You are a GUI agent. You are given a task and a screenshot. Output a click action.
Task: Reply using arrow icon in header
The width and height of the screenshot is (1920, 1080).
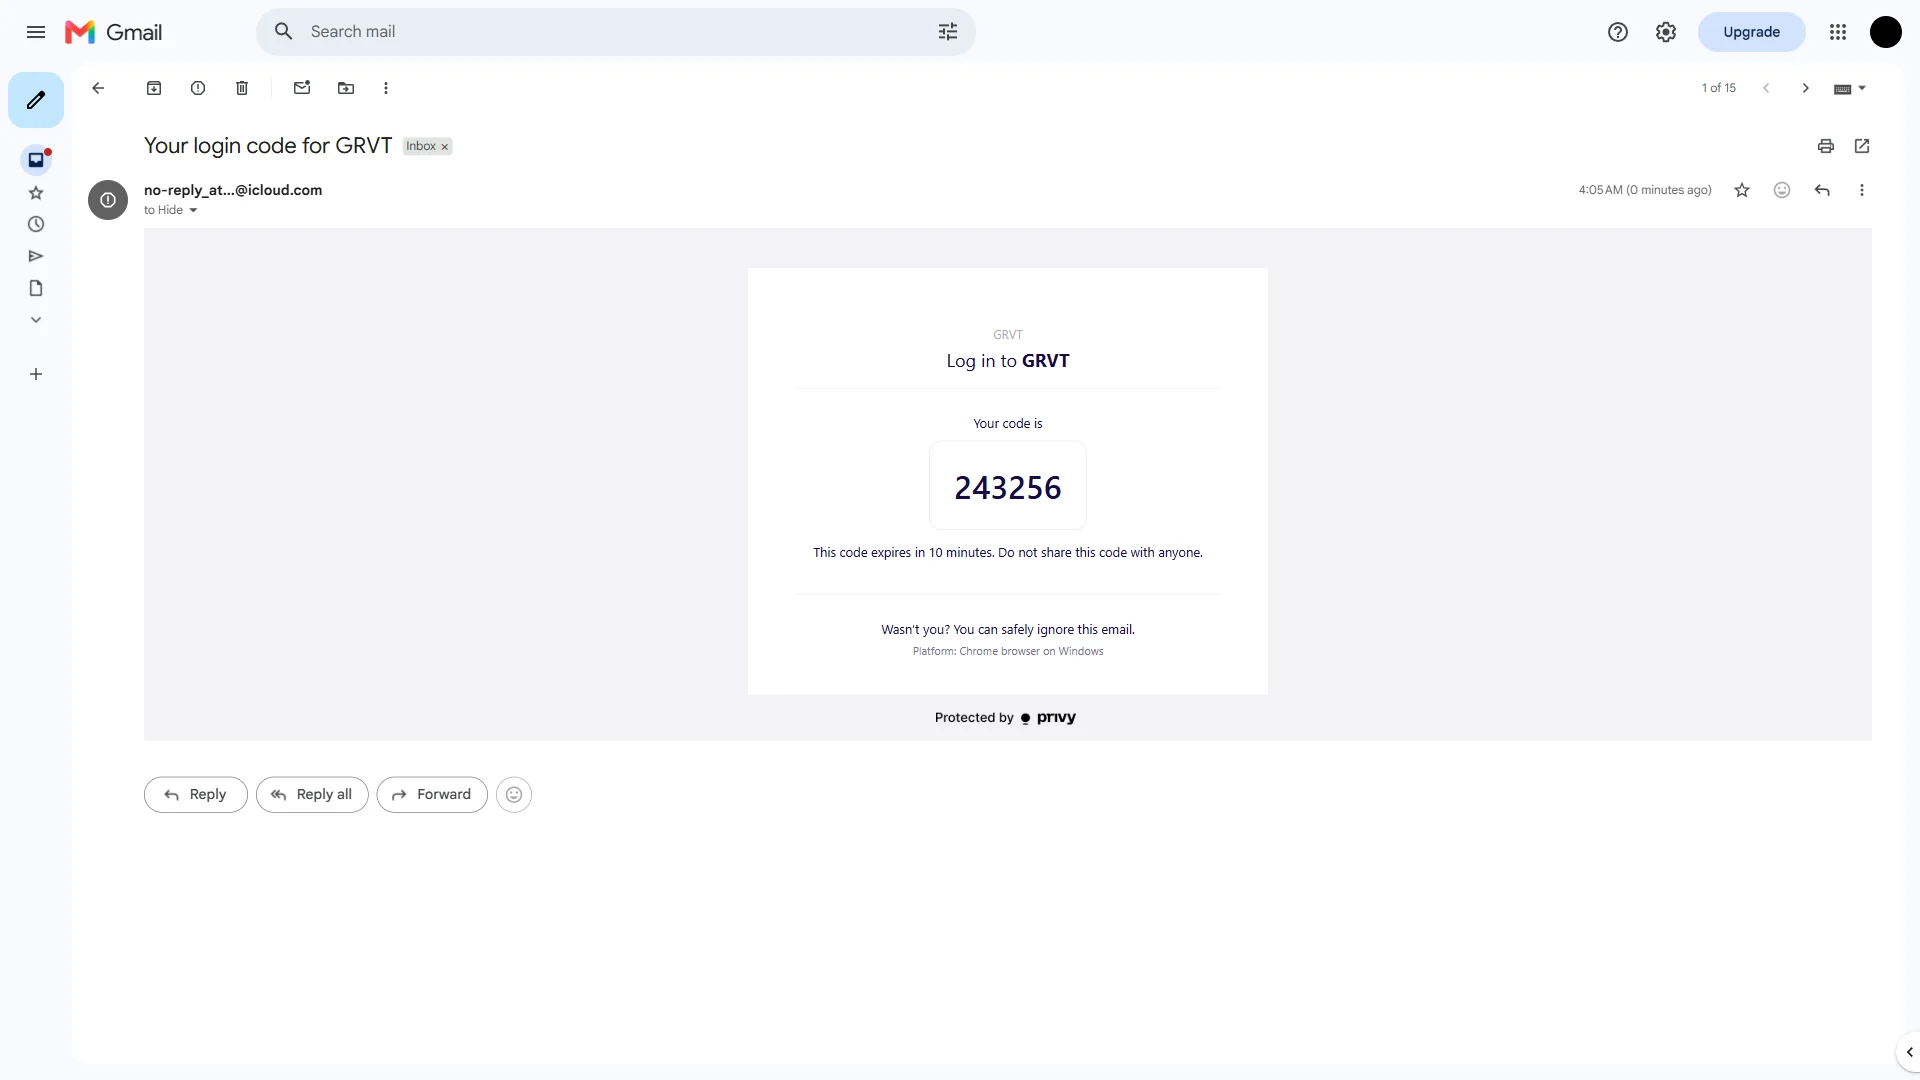pyautogui.click(x=1822, y=190)
